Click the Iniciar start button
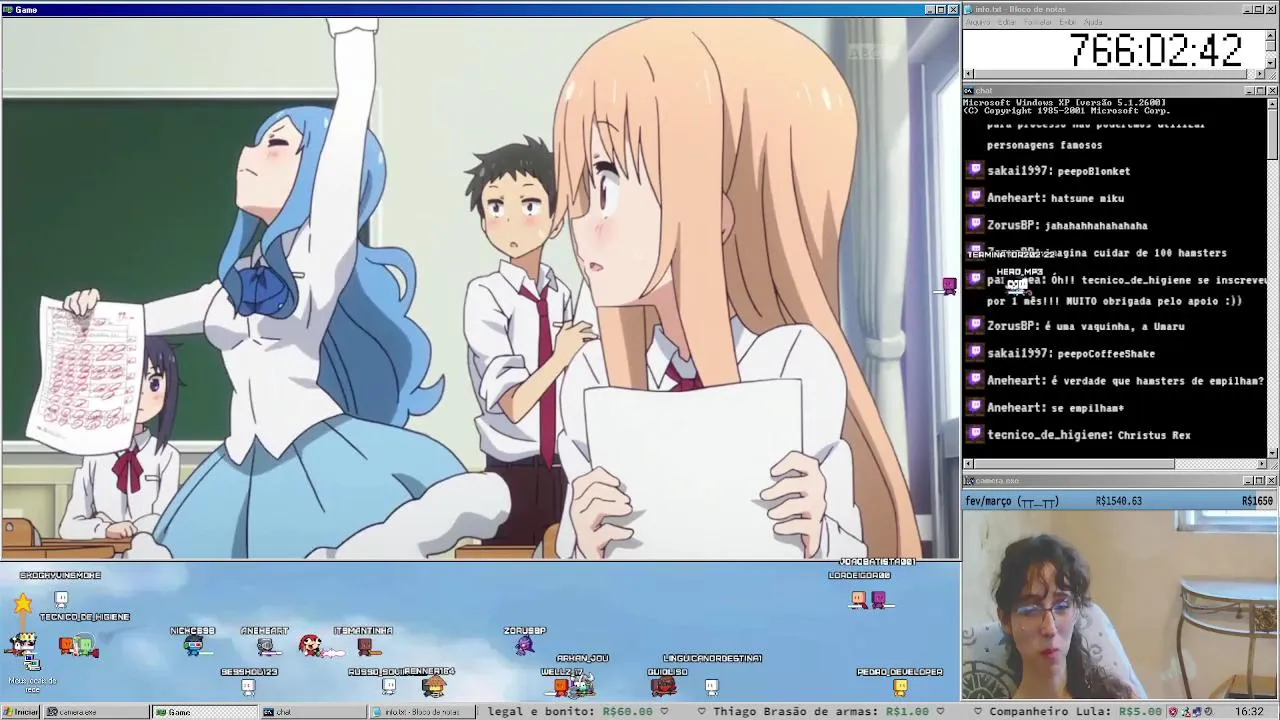 pos(20,712)
